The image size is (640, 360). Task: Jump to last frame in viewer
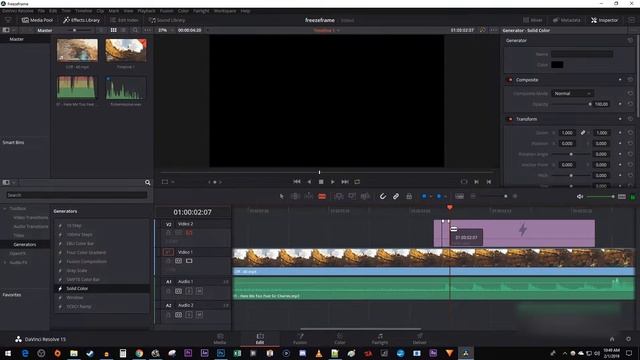[x=345, y=182]
